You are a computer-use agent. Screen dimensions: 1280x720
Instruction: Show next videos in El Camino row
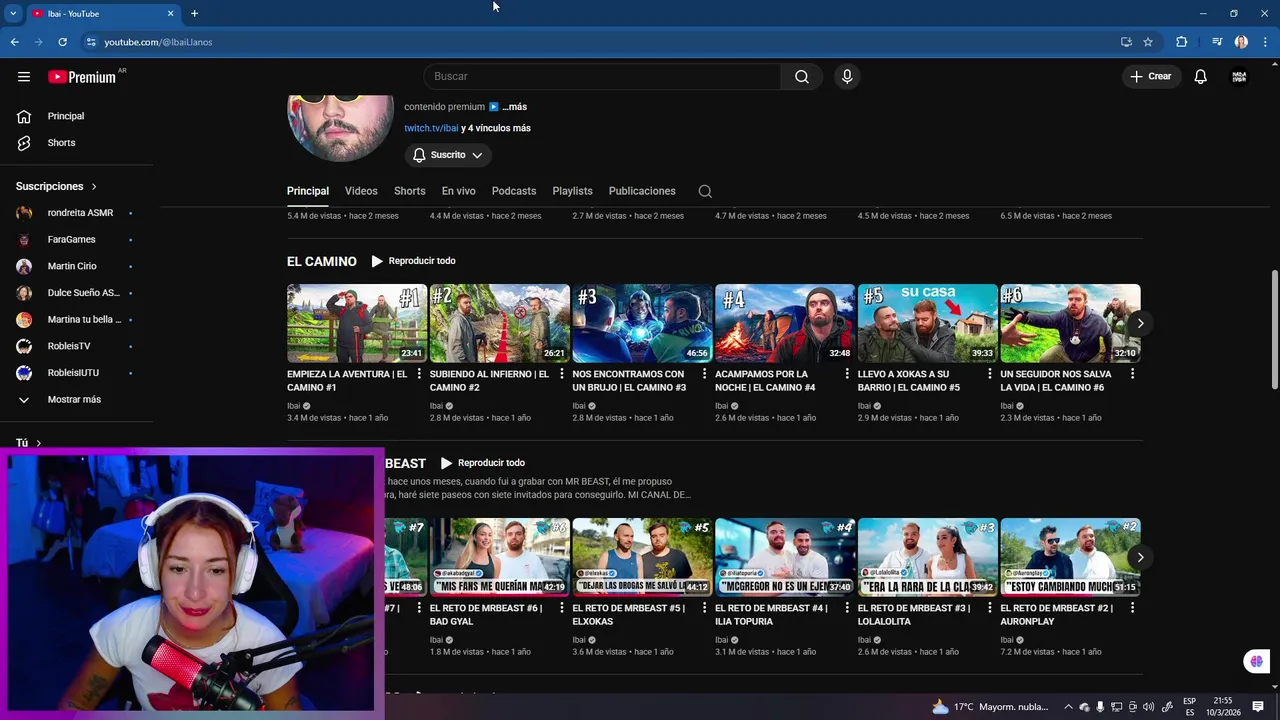click(x=1140, y=323)
